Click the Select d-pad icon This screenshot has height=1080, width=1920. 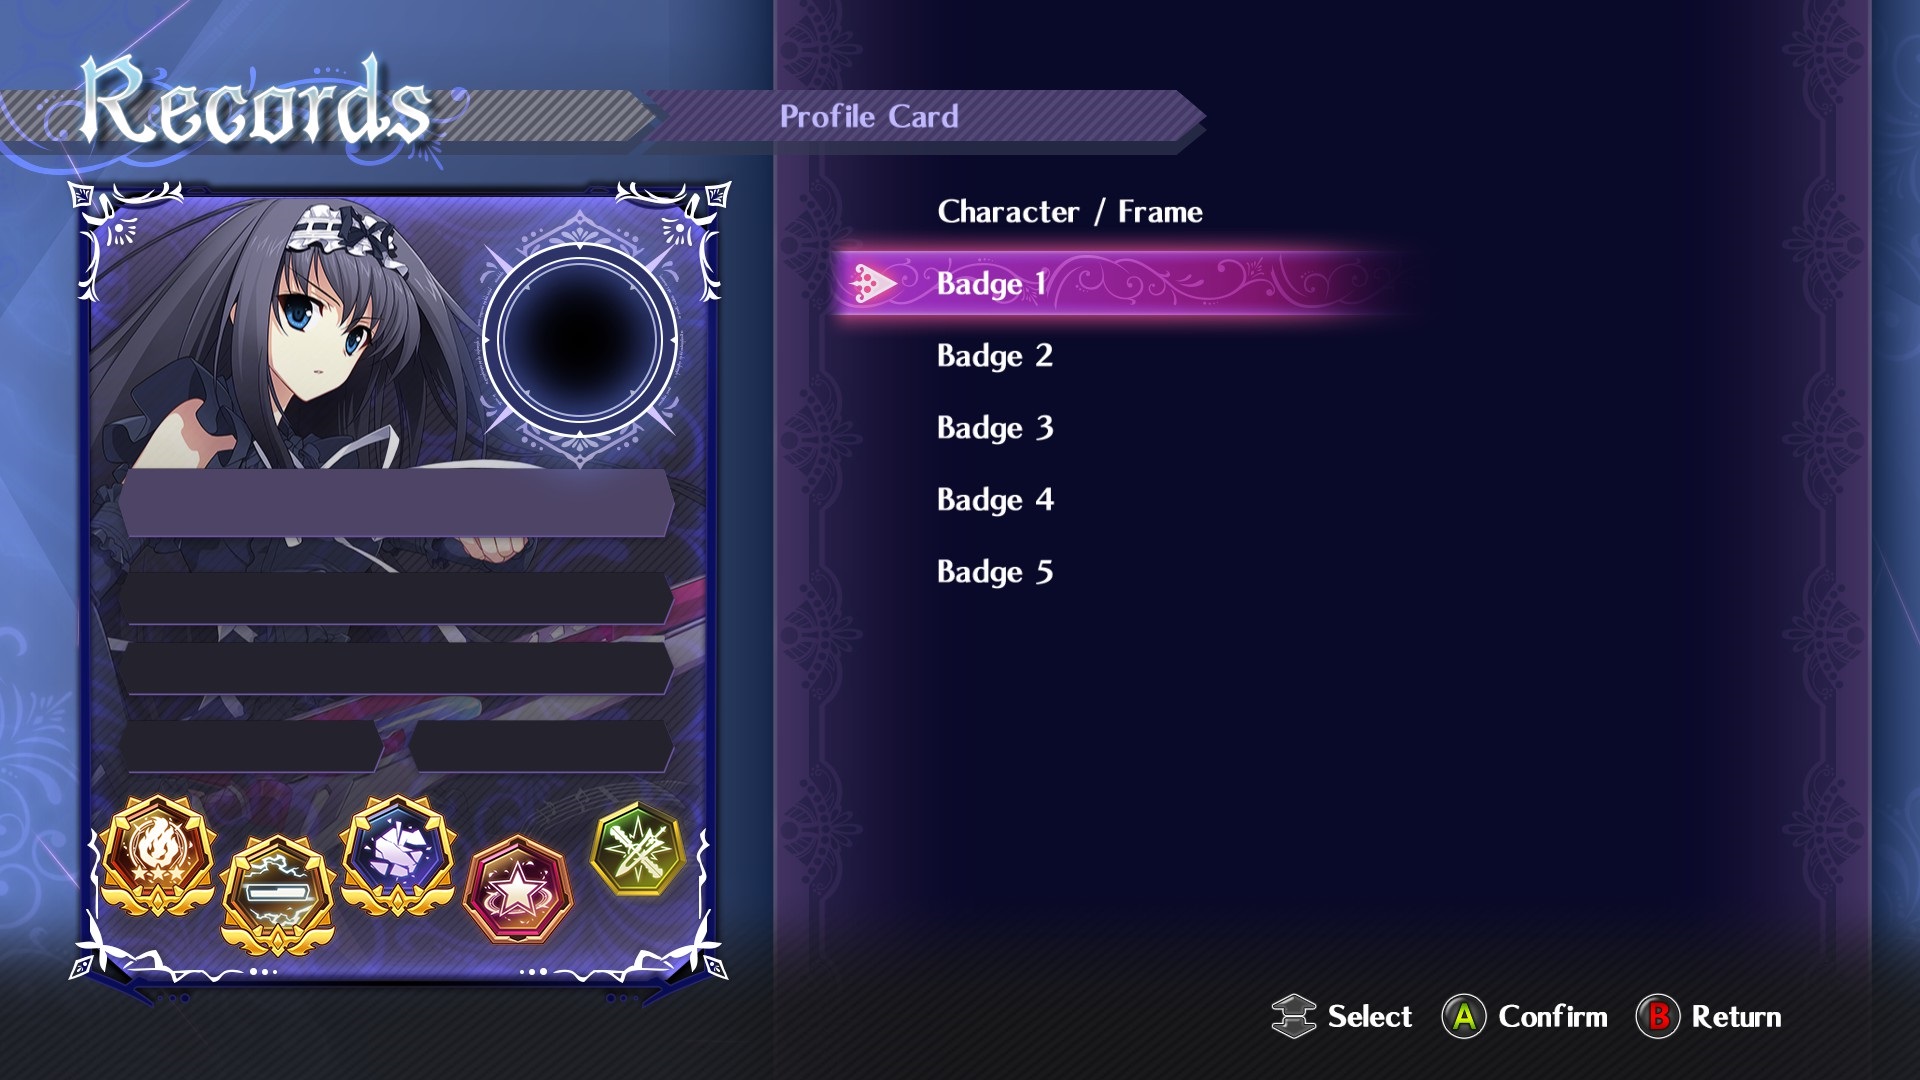(x=1293, y=1016)
